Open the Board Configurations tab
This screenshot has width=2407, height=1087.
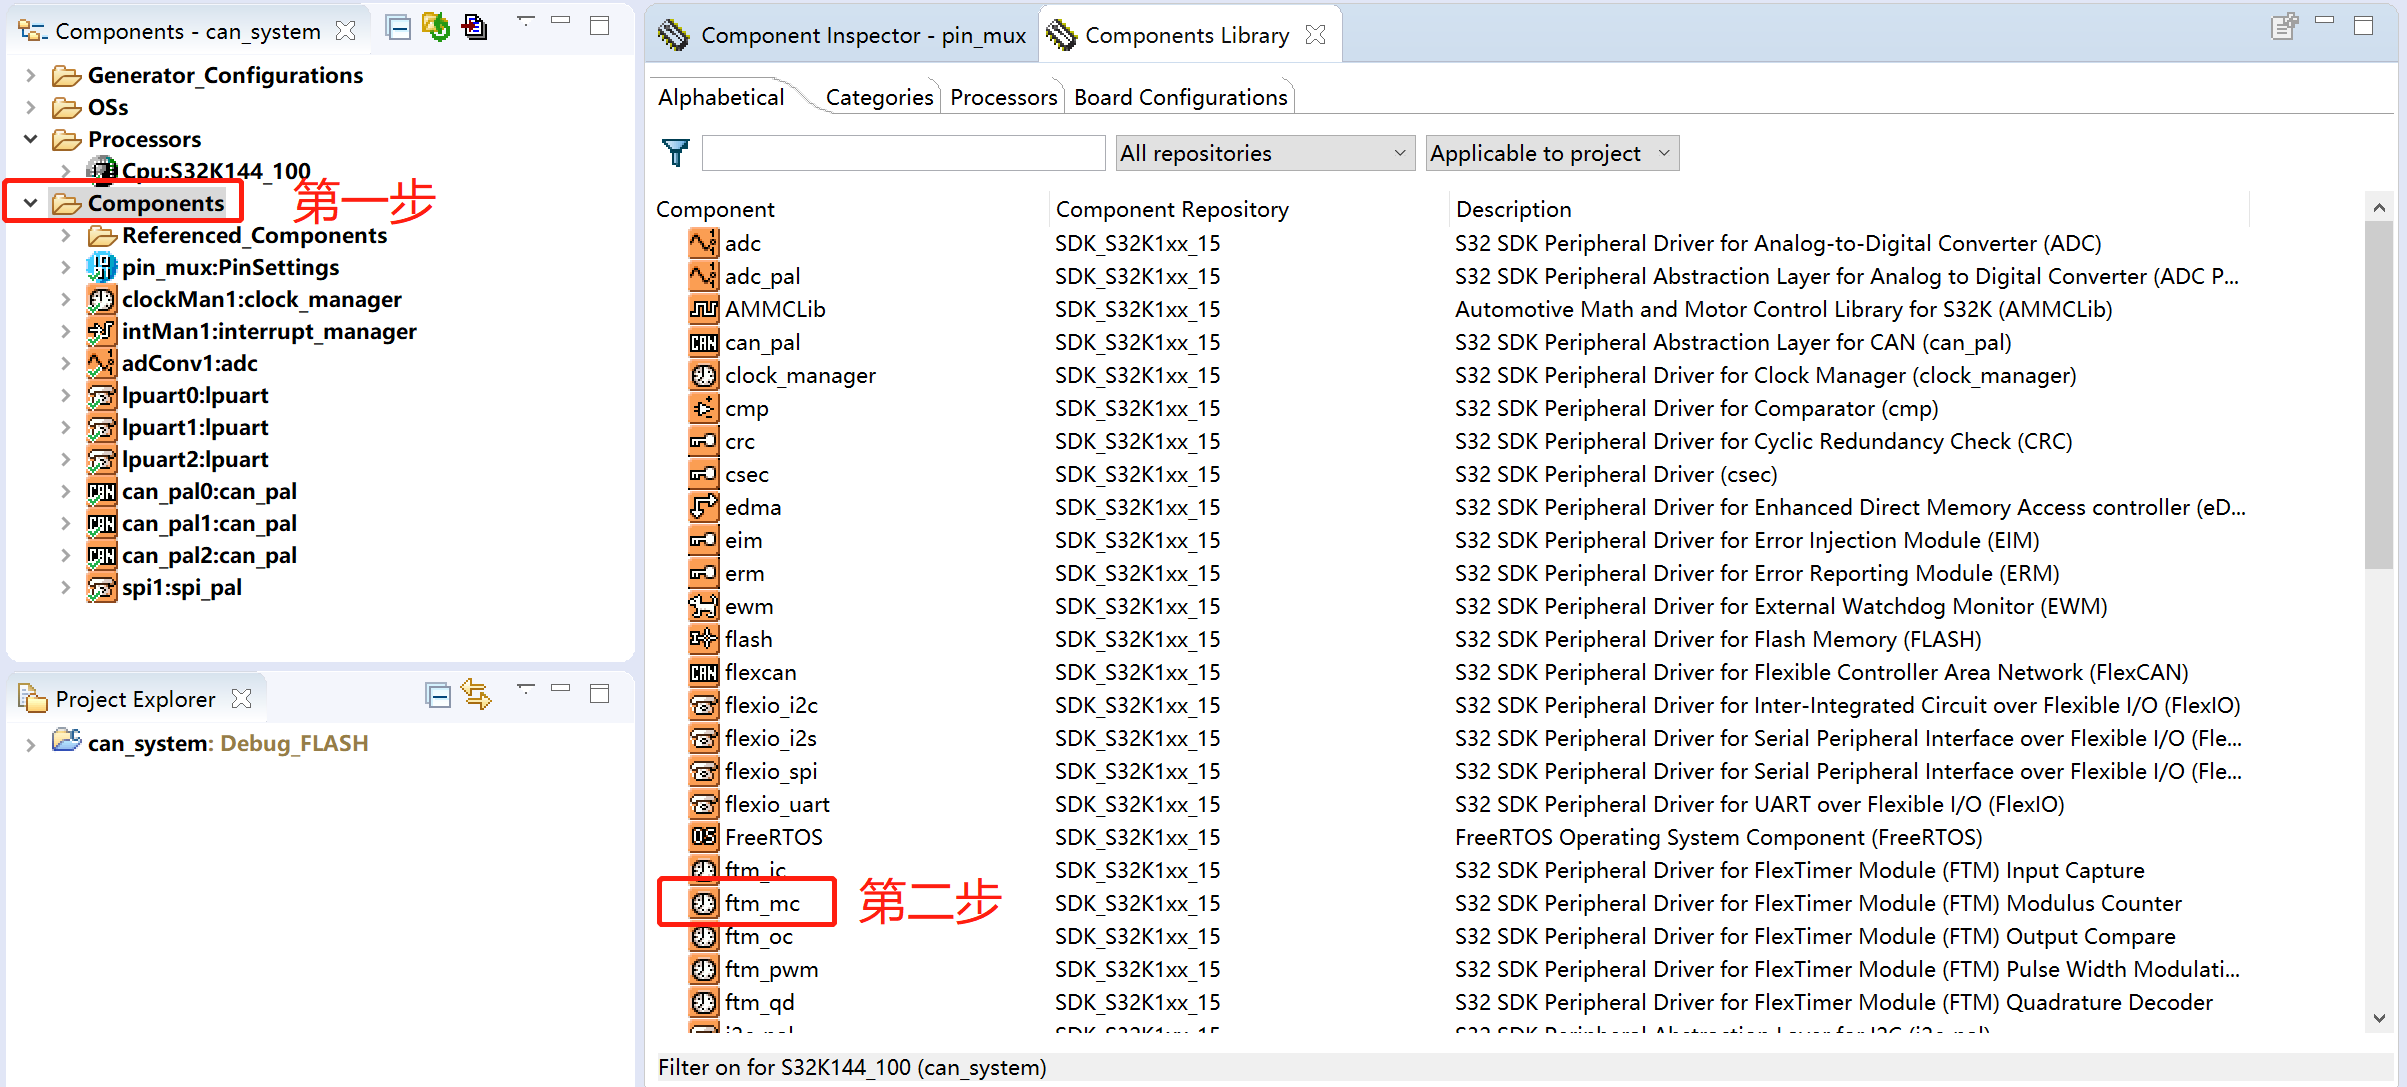pyautogui.click(x=1180, y=97)
